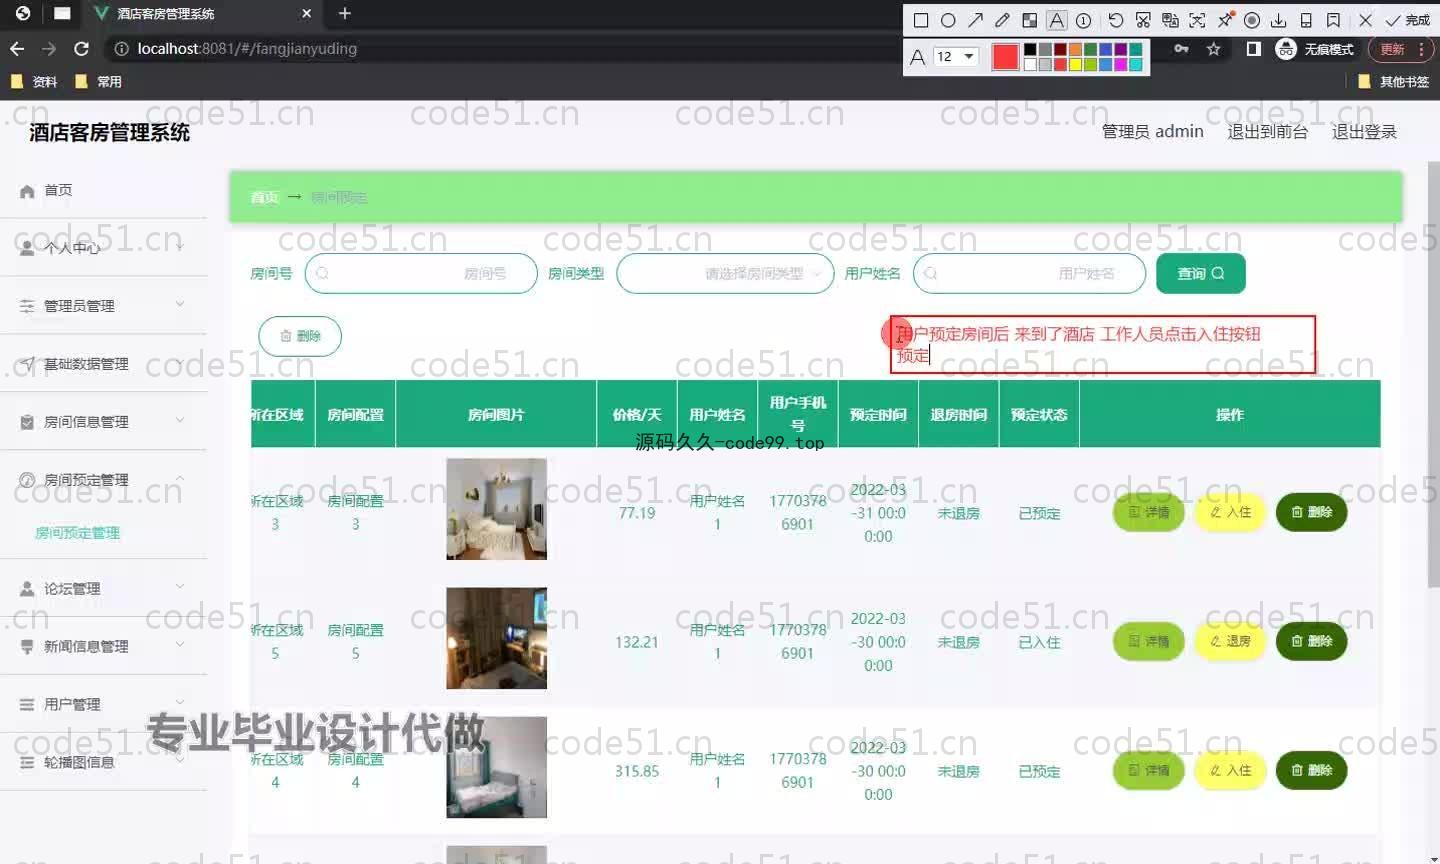Viewport: 1440px width, 864px height.
Task: Expand the 用户管理 sidebar menu
Action: [x=103, y=704]
